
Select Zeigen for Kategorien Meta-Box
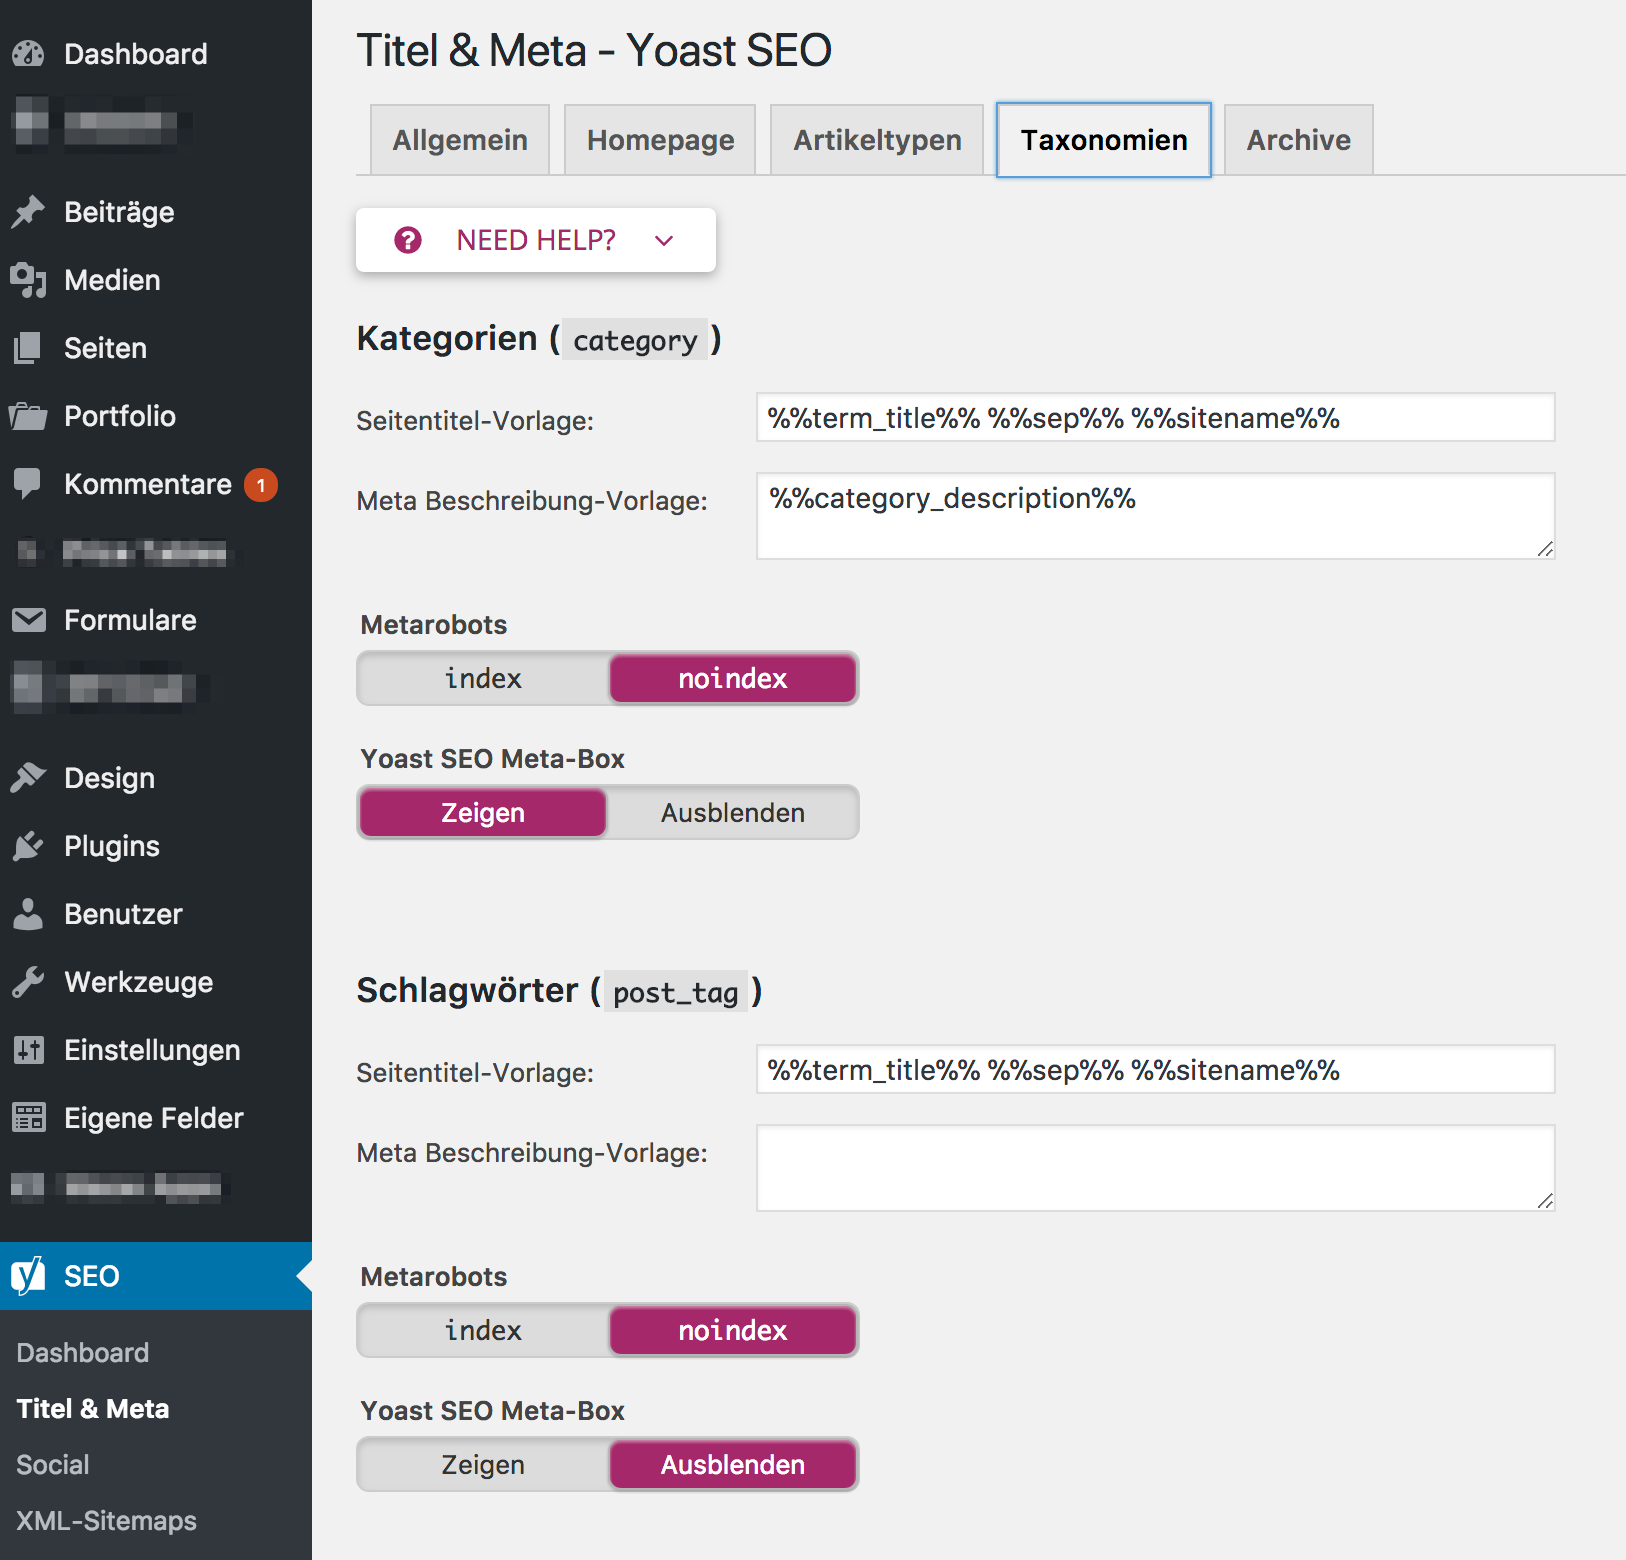pos(483,813)
